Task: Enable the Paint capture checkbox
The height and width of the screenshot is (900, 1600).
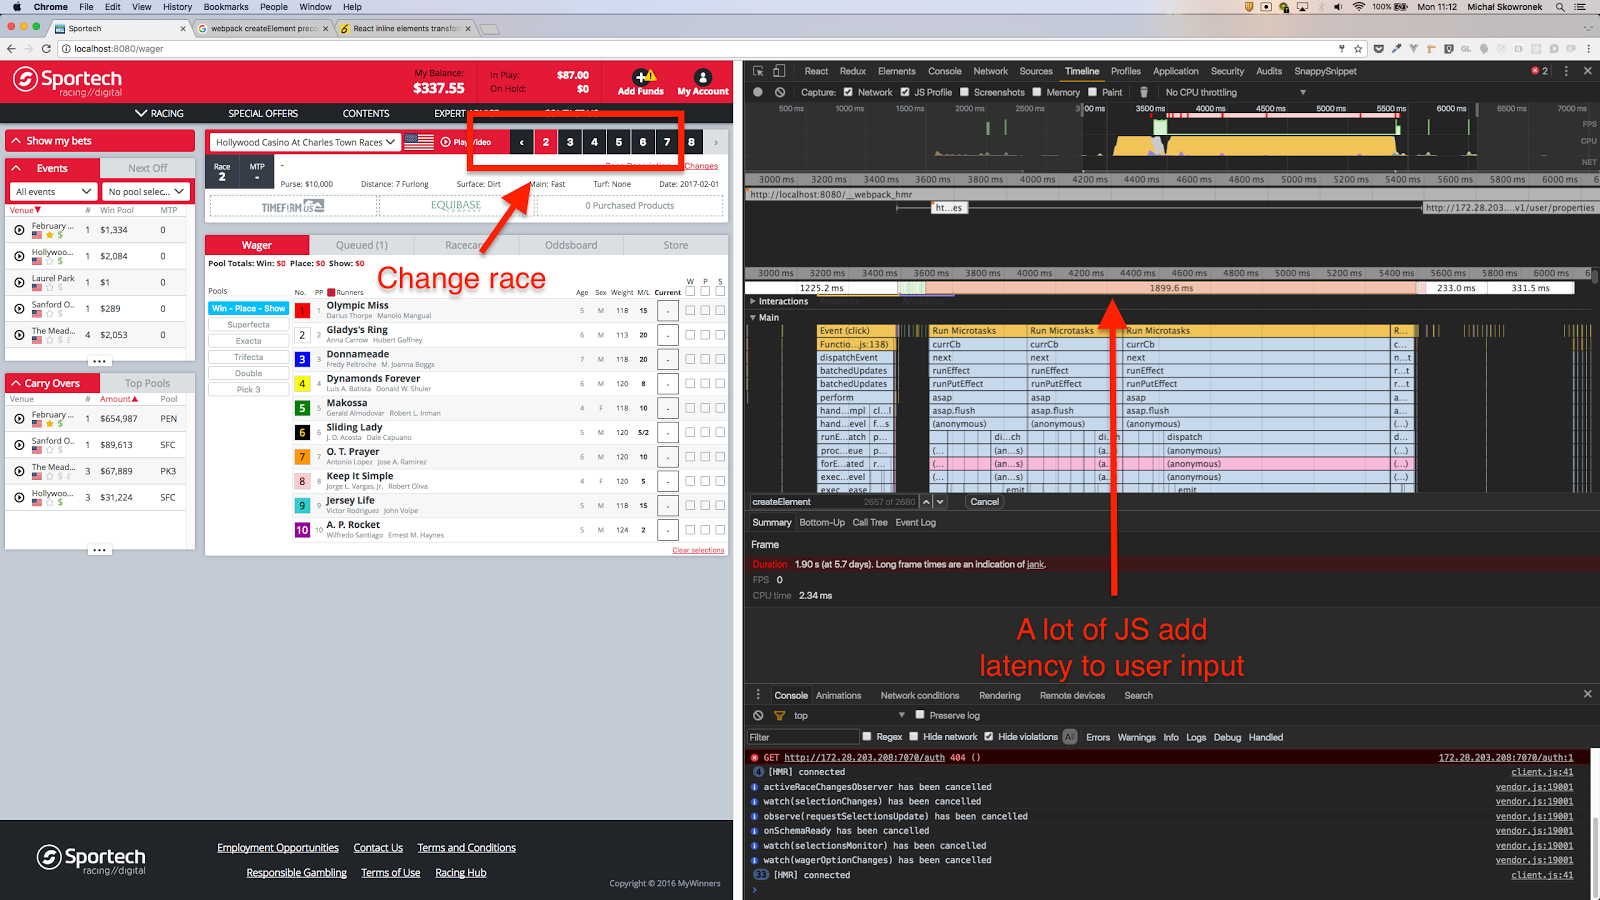Action: (x=1093, y=92)
